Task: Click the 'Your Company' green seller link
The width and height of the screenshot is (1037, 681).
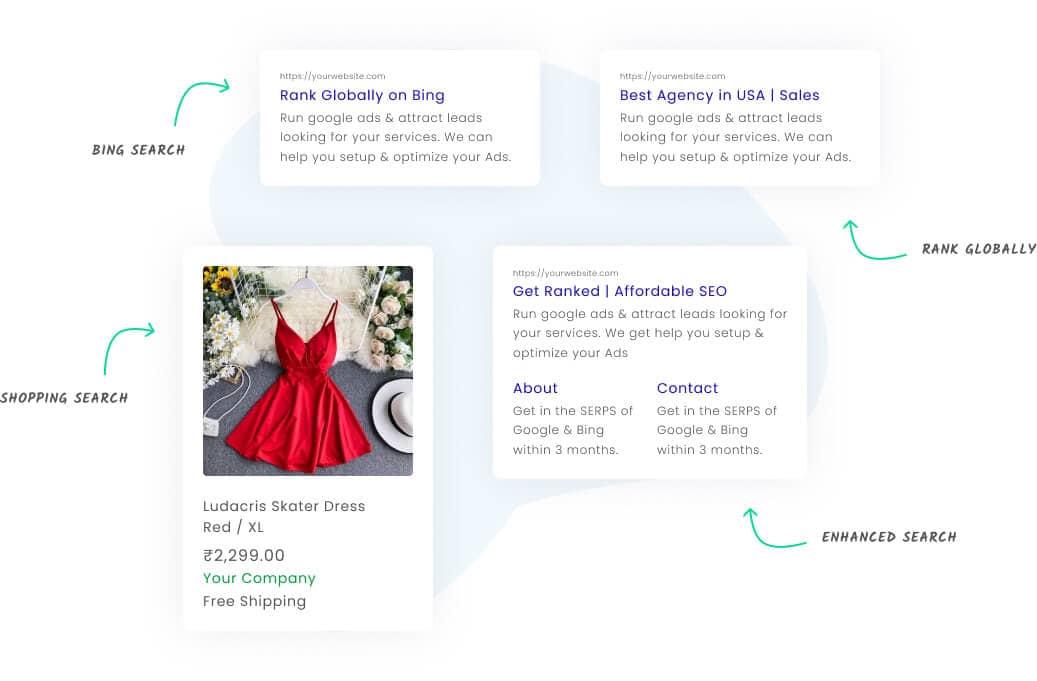Action: click(x=259, y=579)
